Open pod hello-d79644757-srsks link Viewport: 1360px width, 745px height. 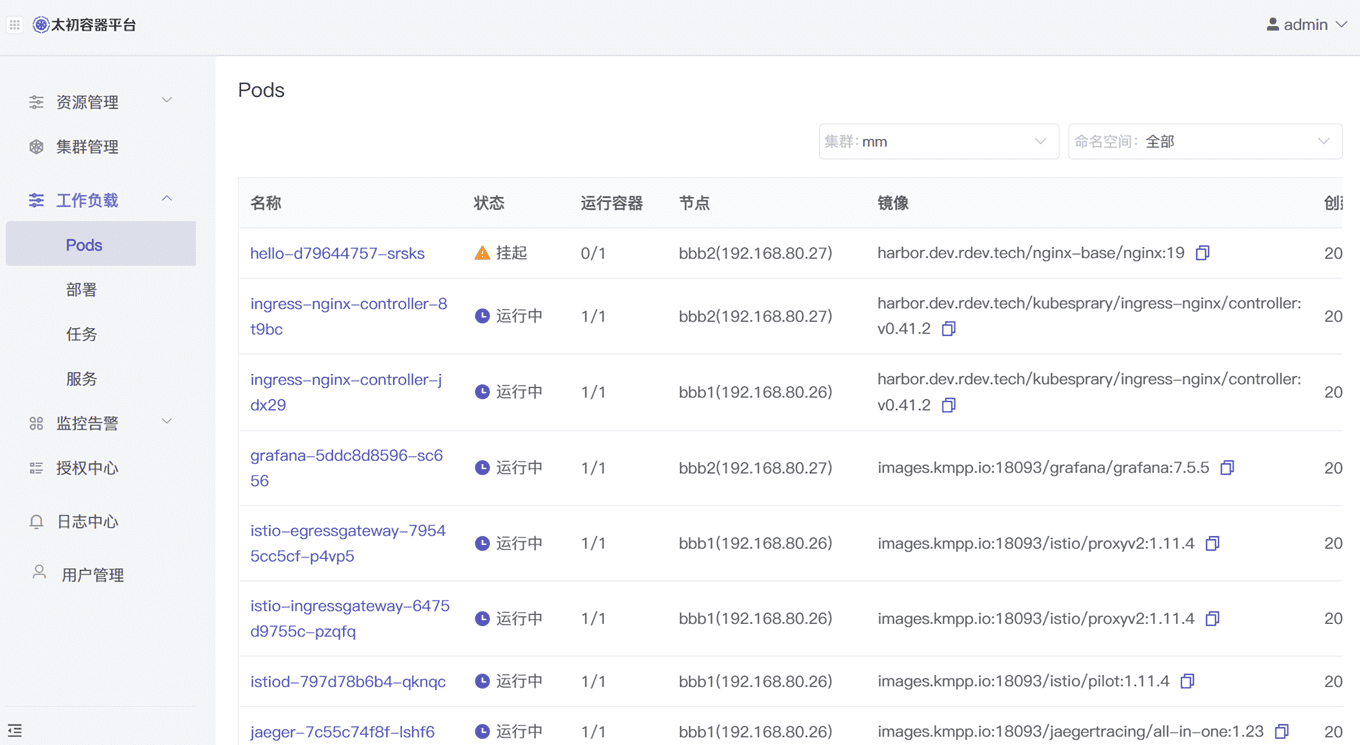click(x=337, y=253)
